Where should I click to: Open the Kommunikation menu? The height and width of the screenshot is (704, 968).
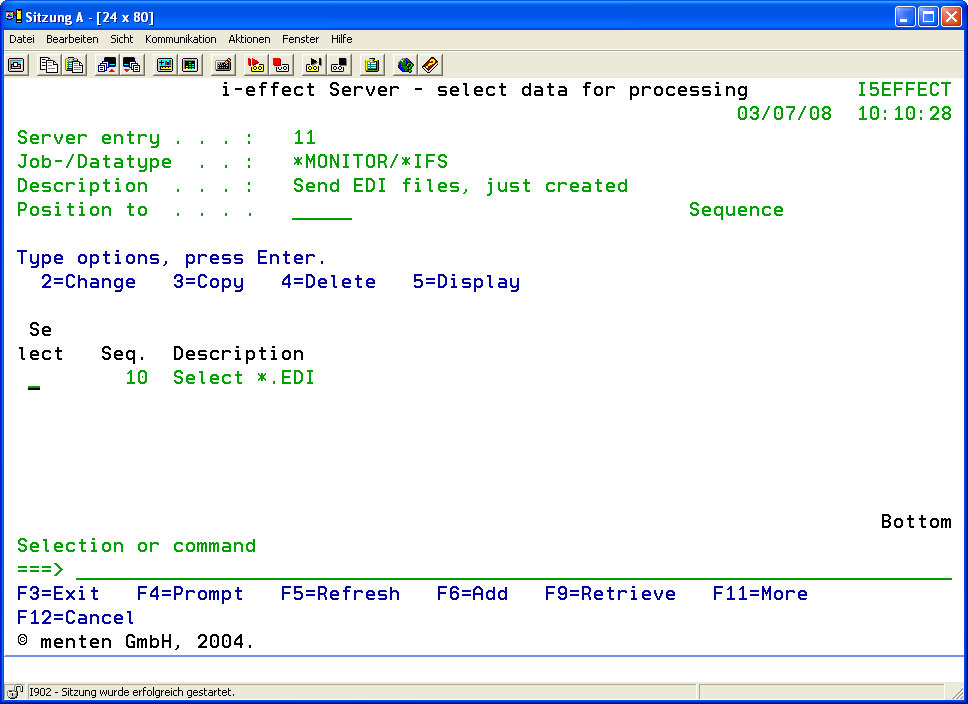180,39
